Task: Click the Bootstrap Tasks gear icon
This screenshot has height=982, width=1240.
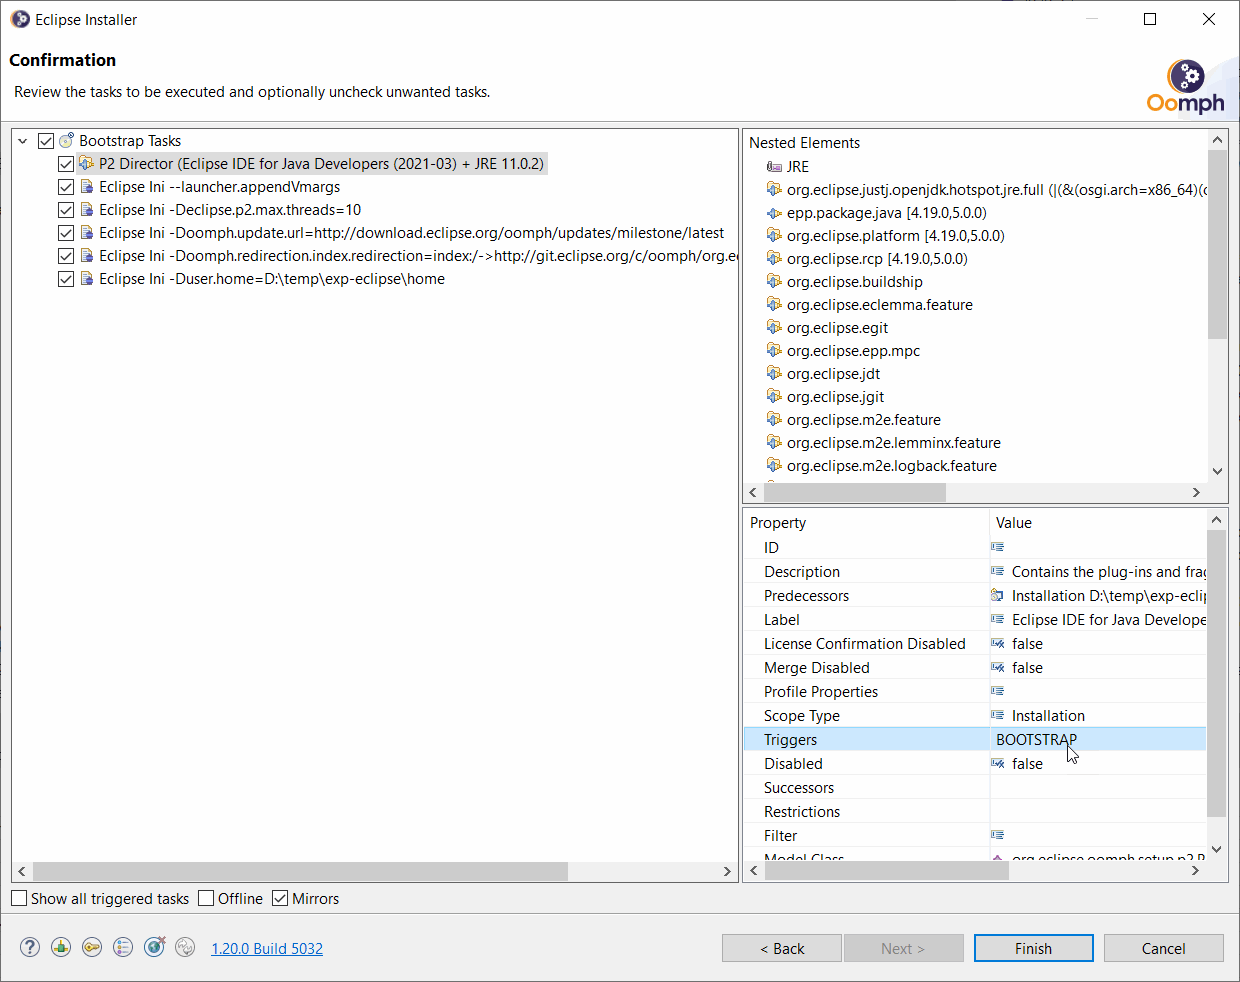Action: pos(67,141)
